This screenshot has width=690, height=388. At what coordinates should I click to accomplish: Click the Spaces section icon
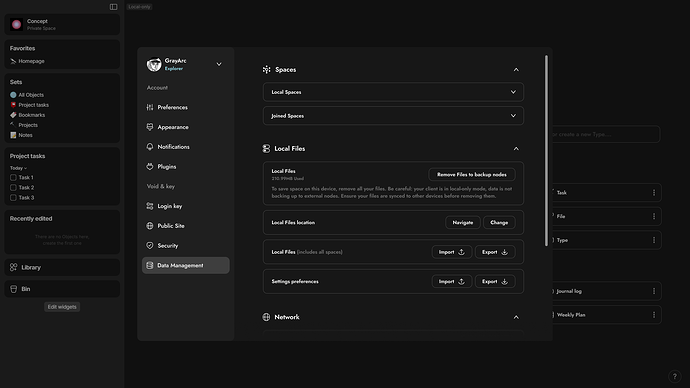(266, 70)
